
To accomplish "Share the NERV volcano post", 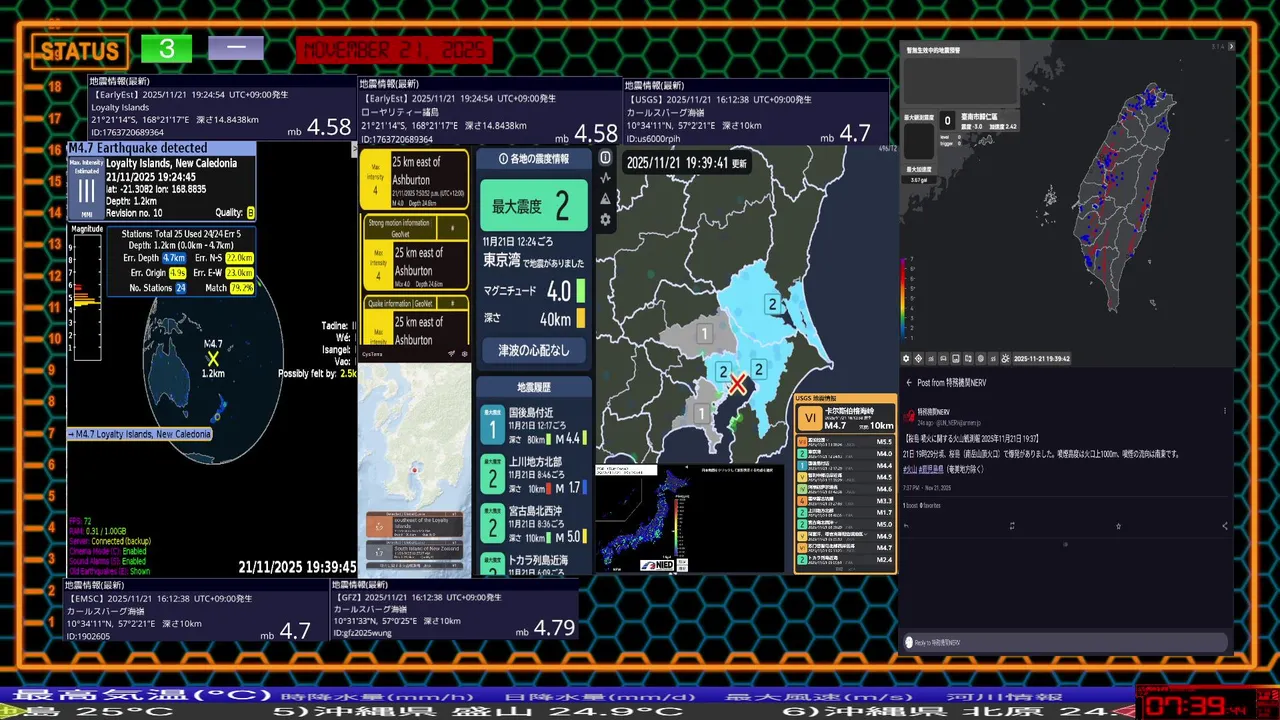I will (1224, 526).
